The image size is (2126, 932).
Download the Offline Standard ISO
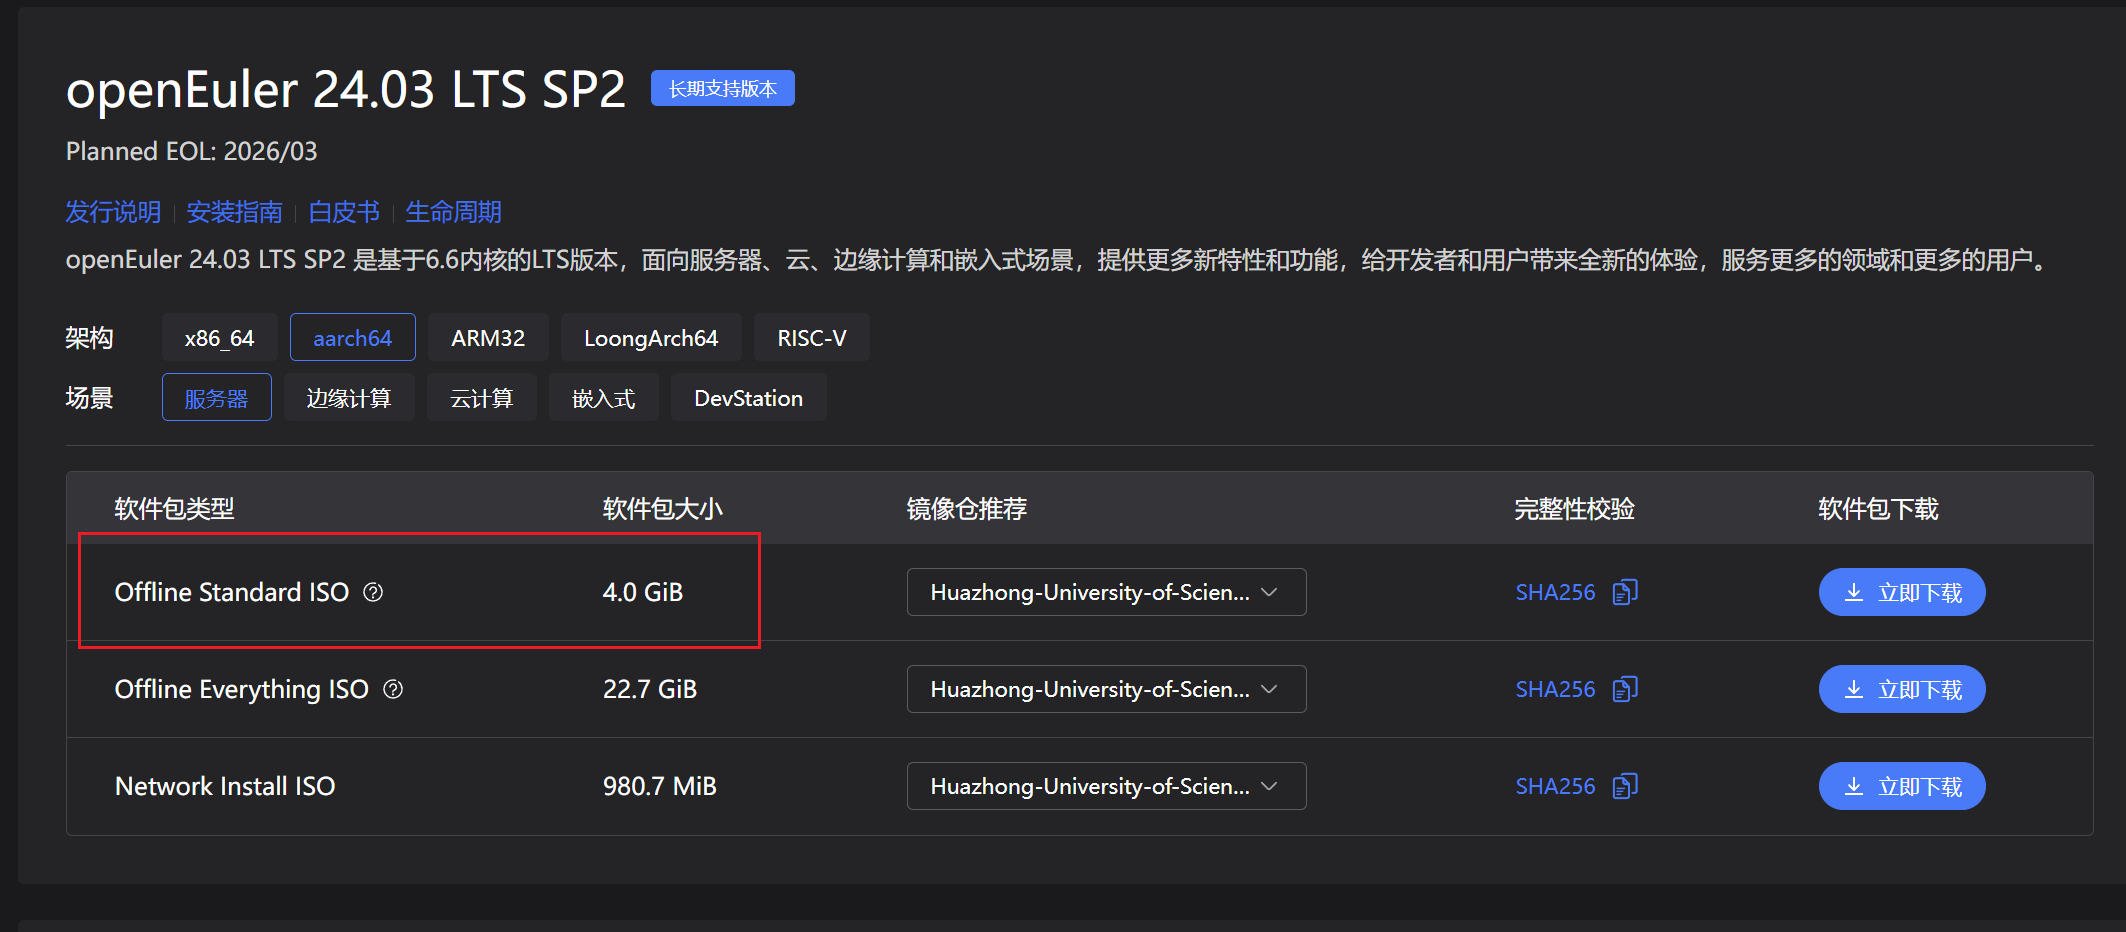click(1901, 592)
